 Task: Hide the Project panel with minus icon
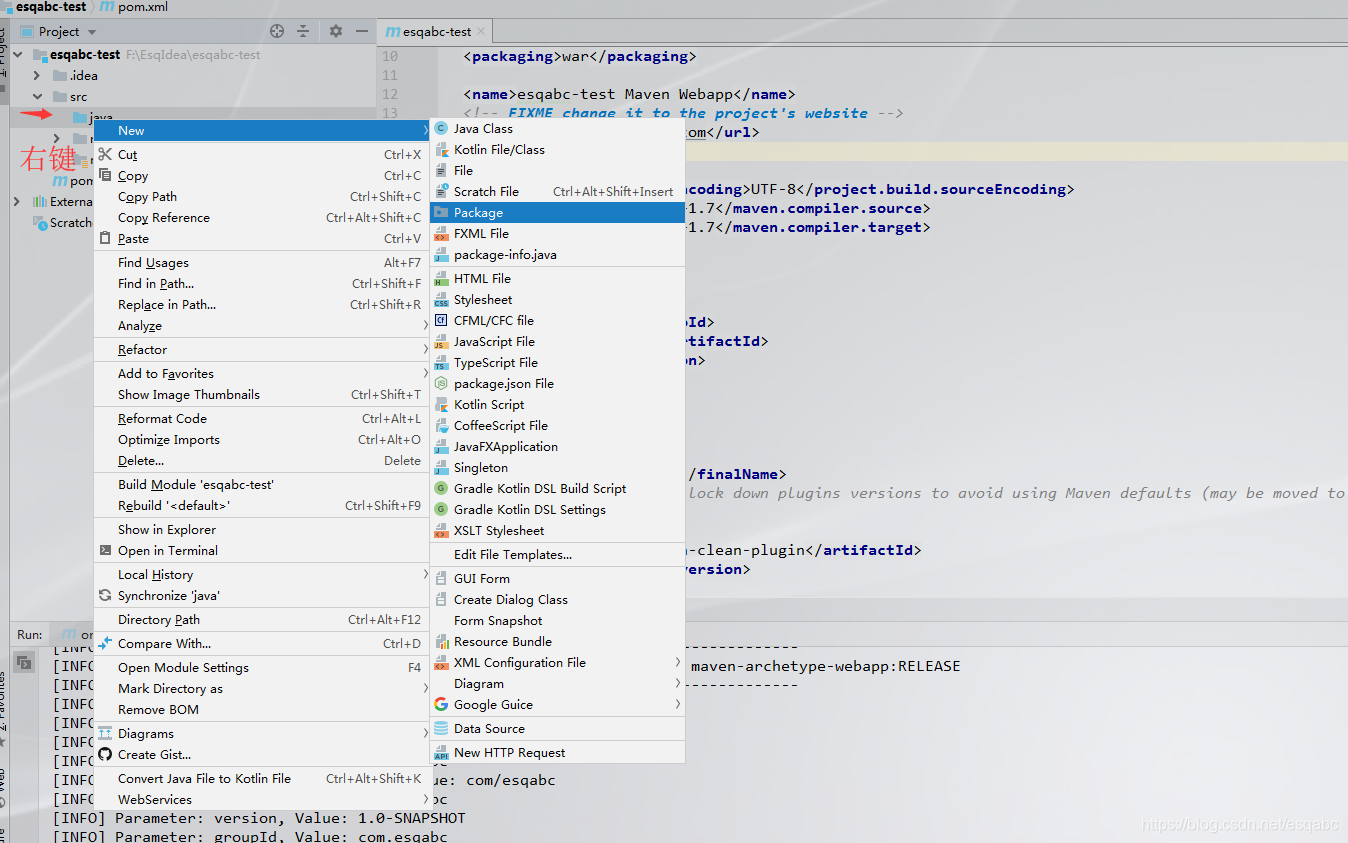point(361,32)
